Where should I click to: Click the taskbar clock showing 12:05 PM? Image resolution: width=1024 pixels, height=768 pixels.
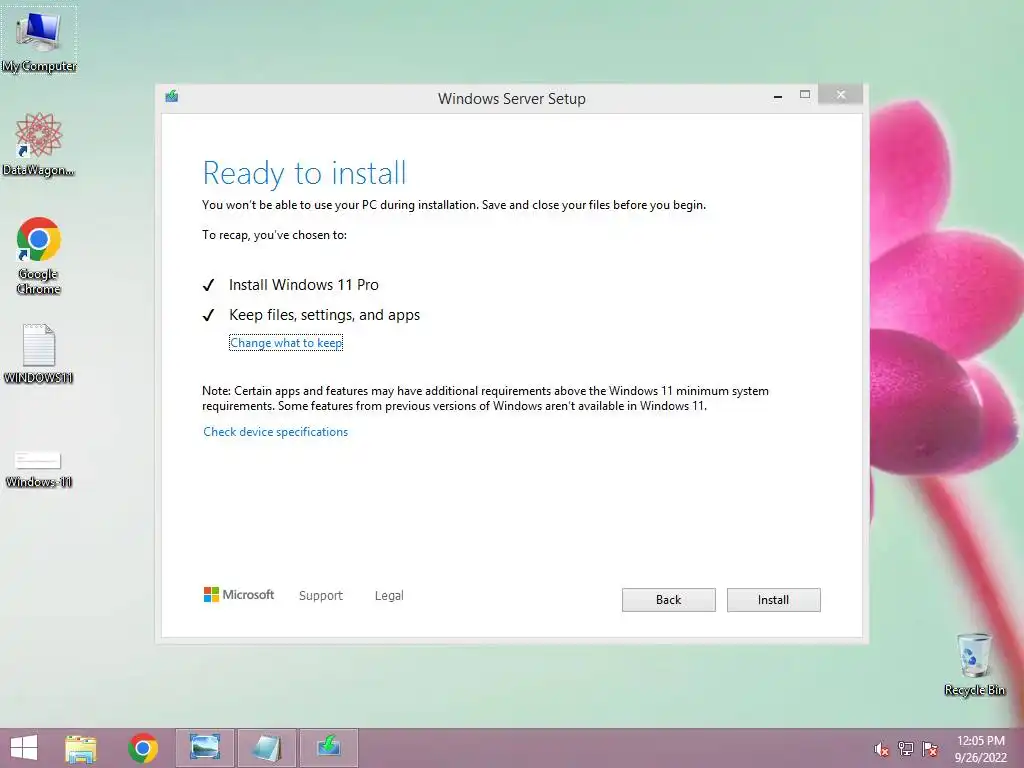coord(980,748)
